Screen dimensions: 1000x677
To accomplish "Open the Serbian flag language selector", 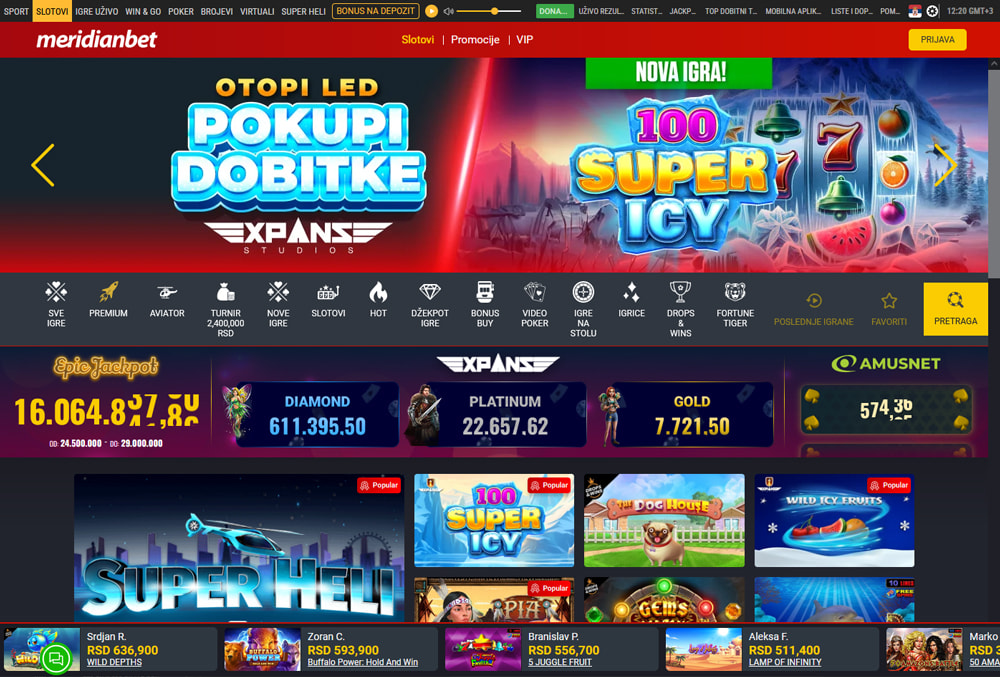I will [915, 11].
